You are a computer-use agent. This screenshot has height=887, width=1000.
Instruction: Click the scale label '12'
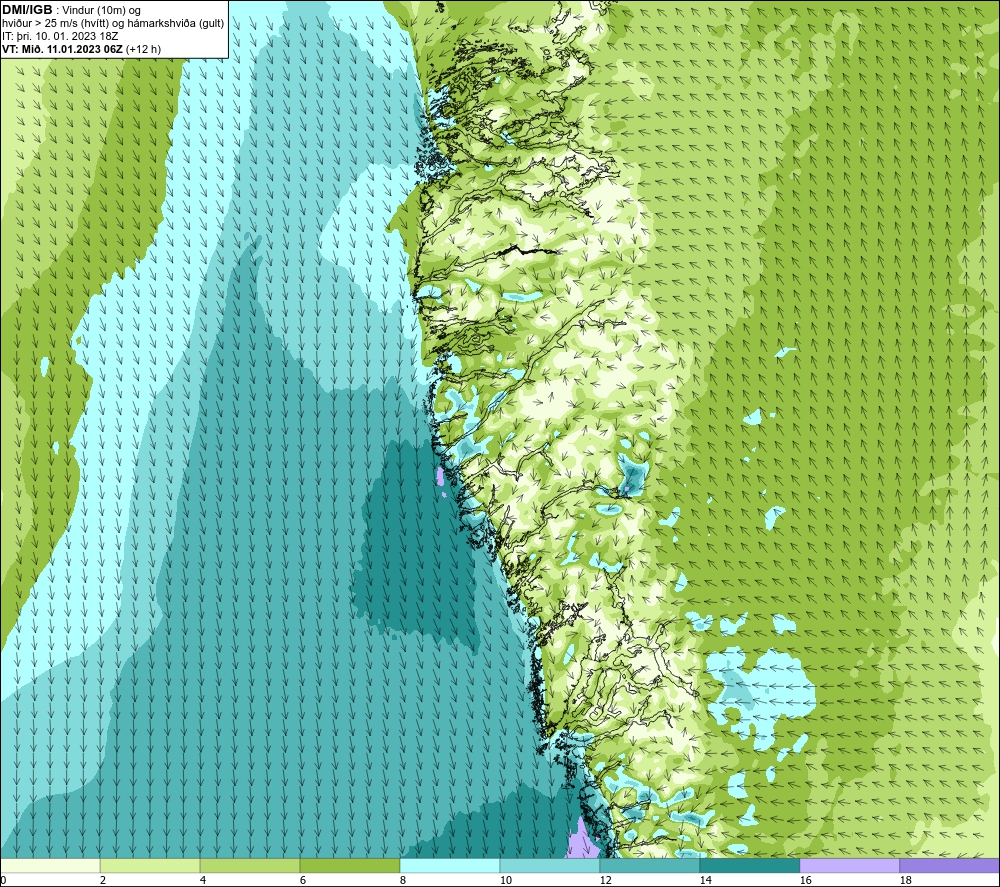(605, 881)
